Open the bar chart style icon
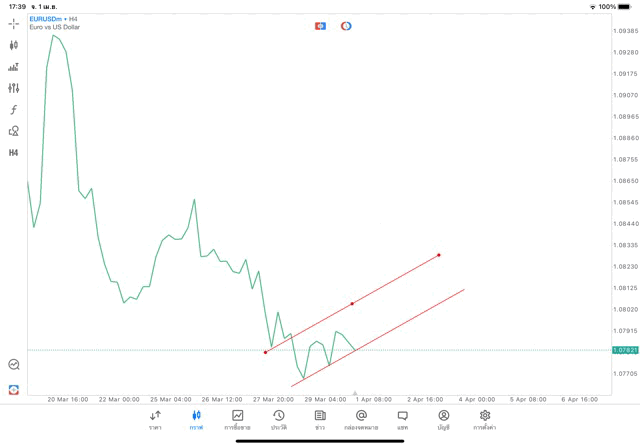 [14, 67]
